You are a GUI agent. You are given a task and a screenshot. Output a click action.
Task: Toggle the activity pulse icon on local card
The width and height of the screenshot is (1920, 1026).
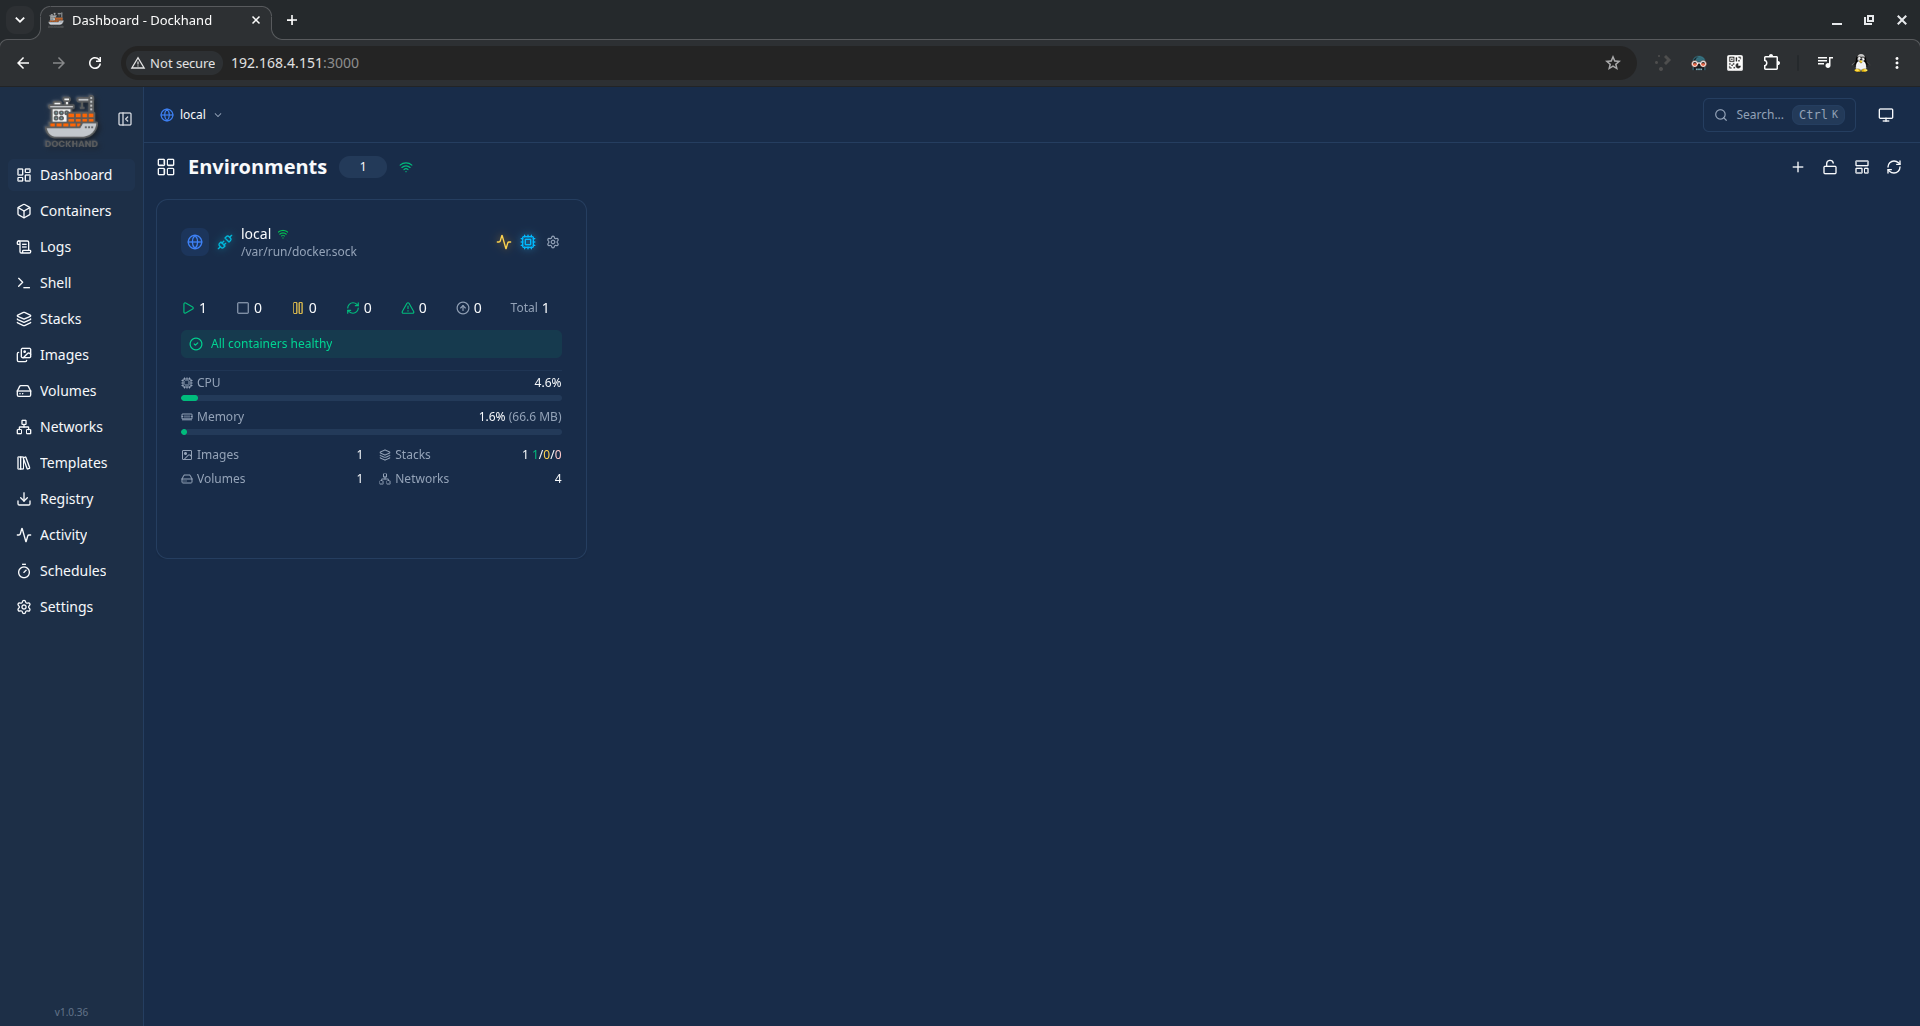click(504, 242)
